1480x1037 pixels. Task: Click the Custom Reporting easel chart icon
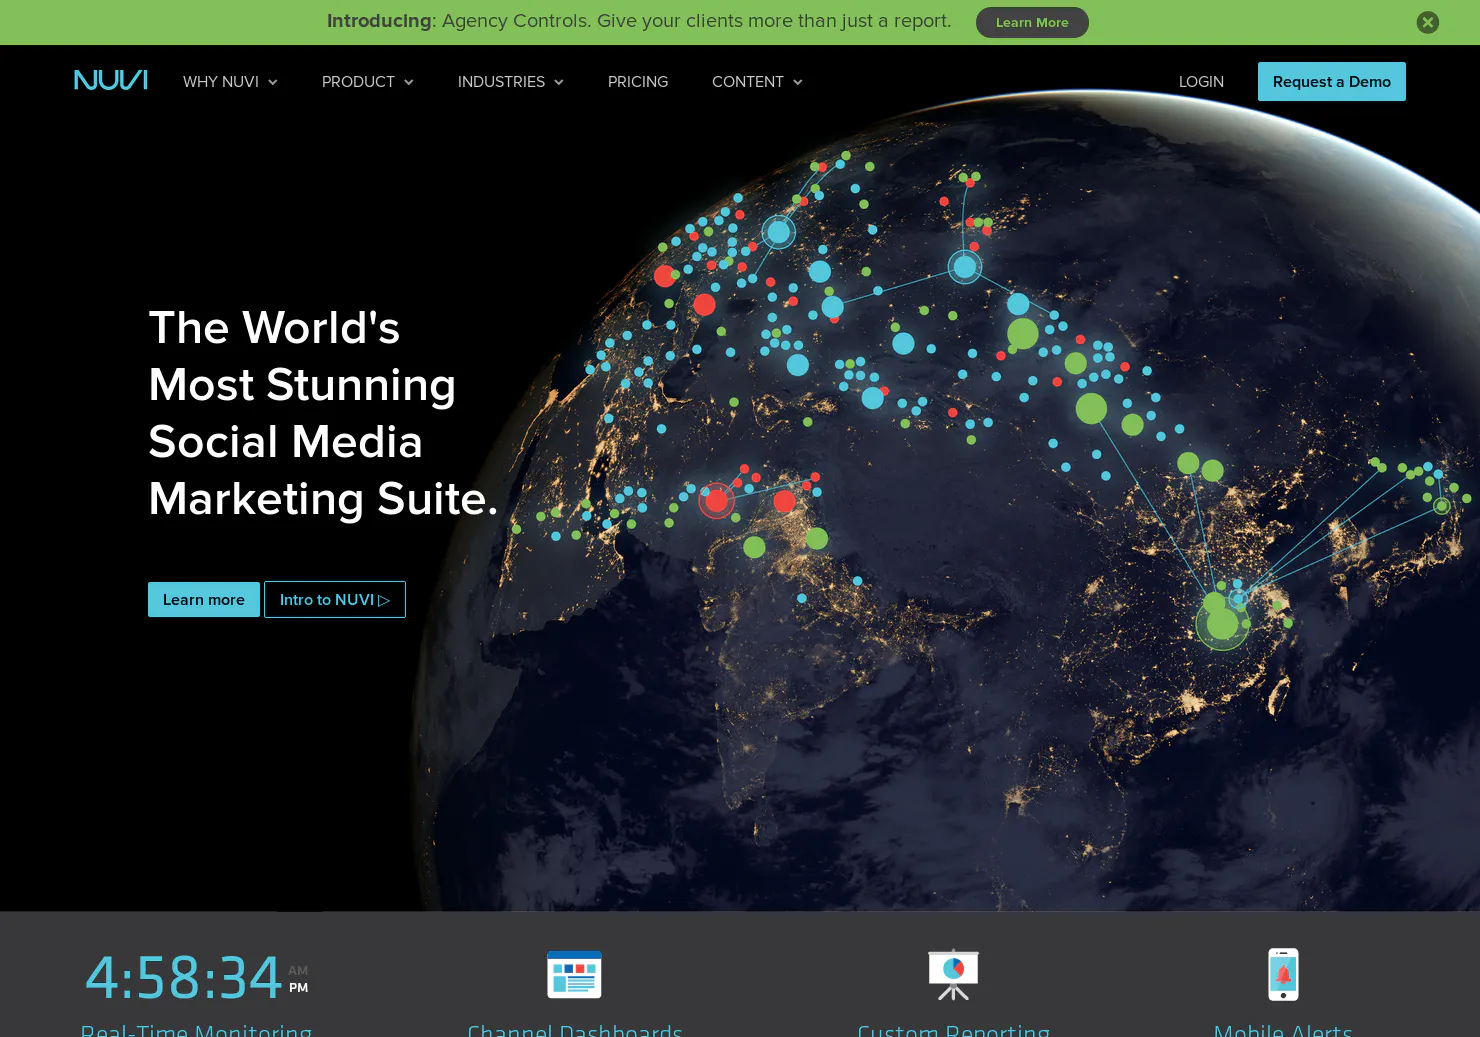tap(953, 974)
